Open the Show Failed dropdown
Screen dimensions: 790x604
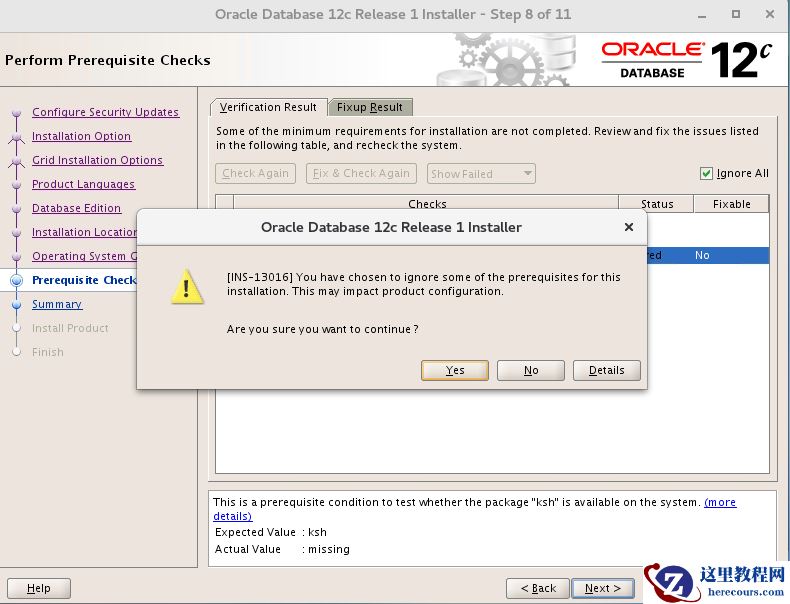481,174
